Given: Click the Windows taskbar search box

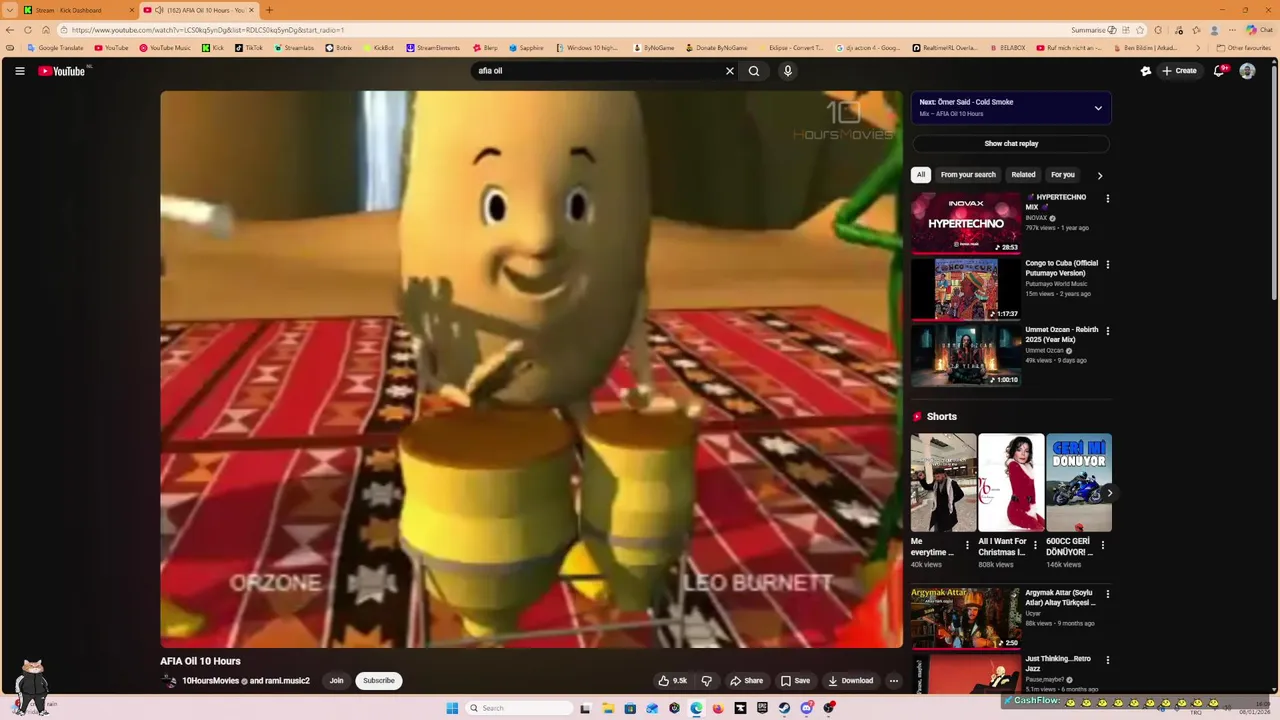Looking at the screenshot, I should [x=520, y=708].
